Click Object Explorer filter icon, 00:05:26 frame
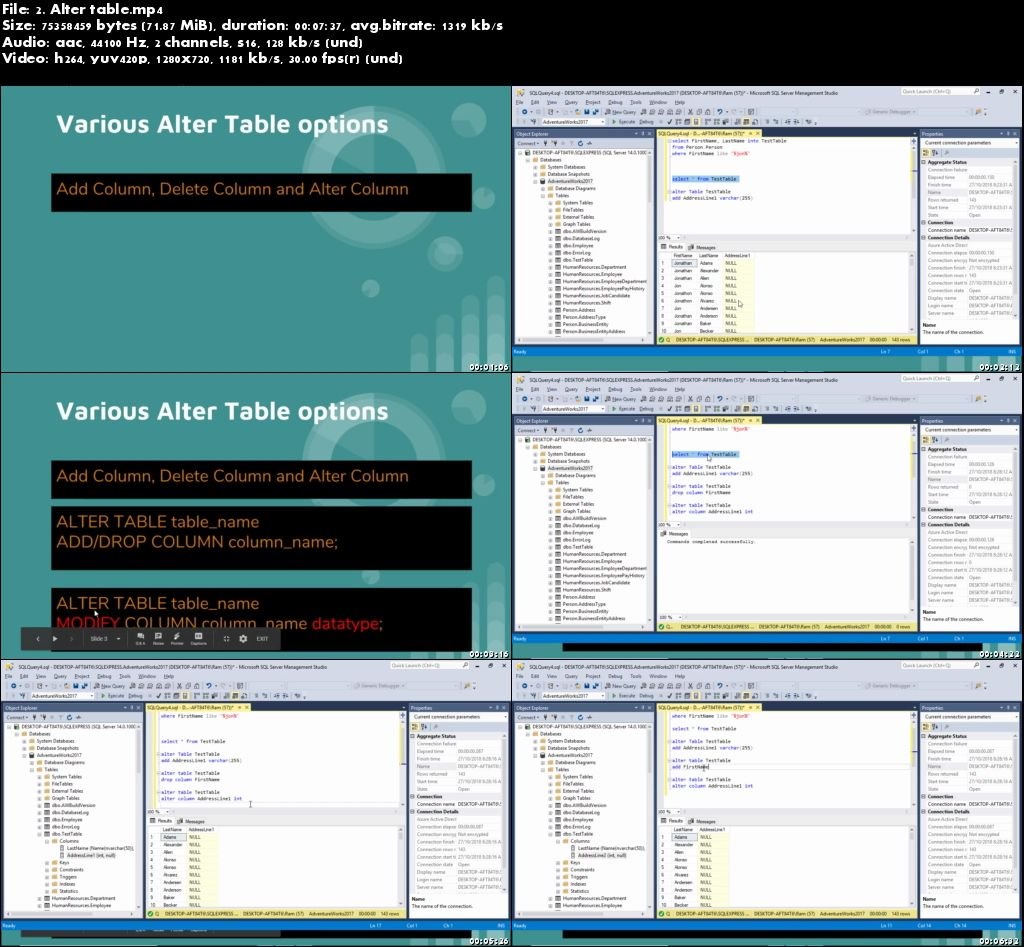Viewport: 1024px width, 947px height. click(x=61, y=717)
